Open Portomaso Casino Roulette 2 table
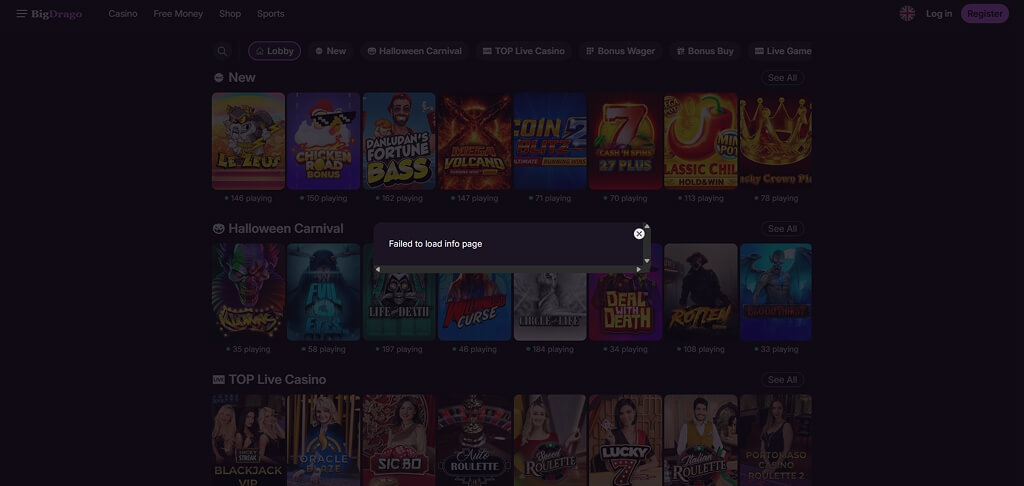This screenshot has height=486, width=1024. [776, 440]
